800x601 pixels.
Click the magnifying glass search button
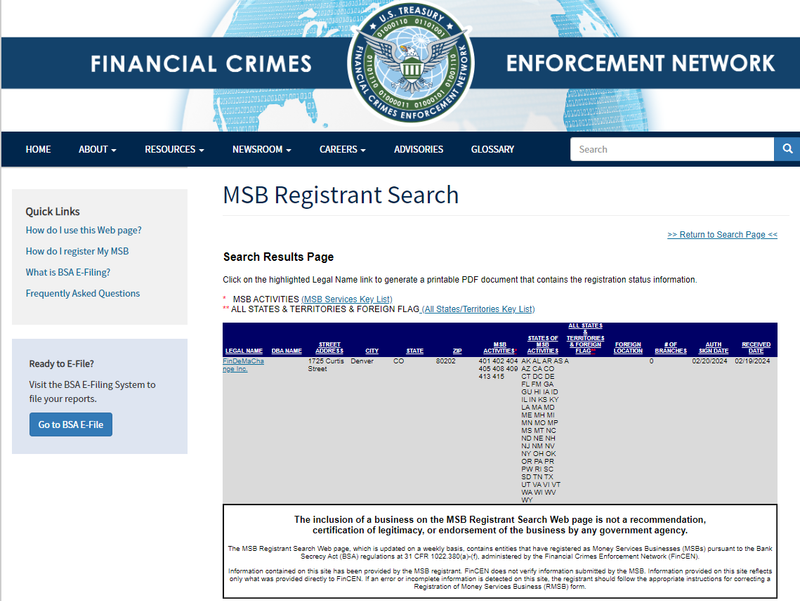(787, 149)
